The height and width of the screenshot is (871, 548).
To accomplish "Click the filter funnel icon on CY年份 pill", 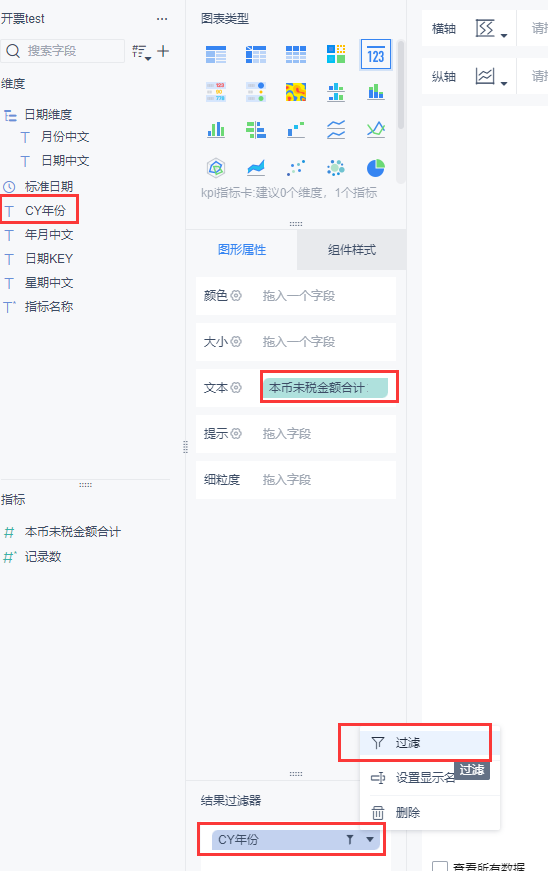I will coord(350,839).
